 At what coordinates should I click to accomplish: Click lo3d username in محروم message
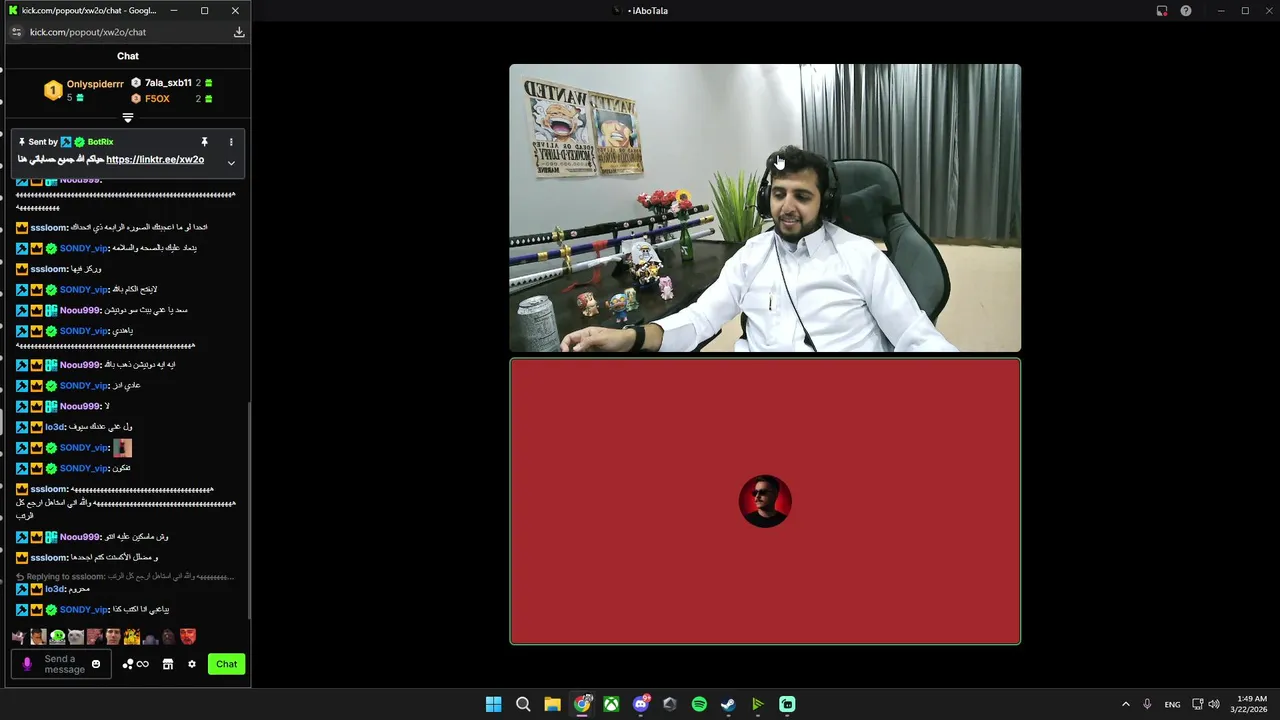tap(54, 589)
